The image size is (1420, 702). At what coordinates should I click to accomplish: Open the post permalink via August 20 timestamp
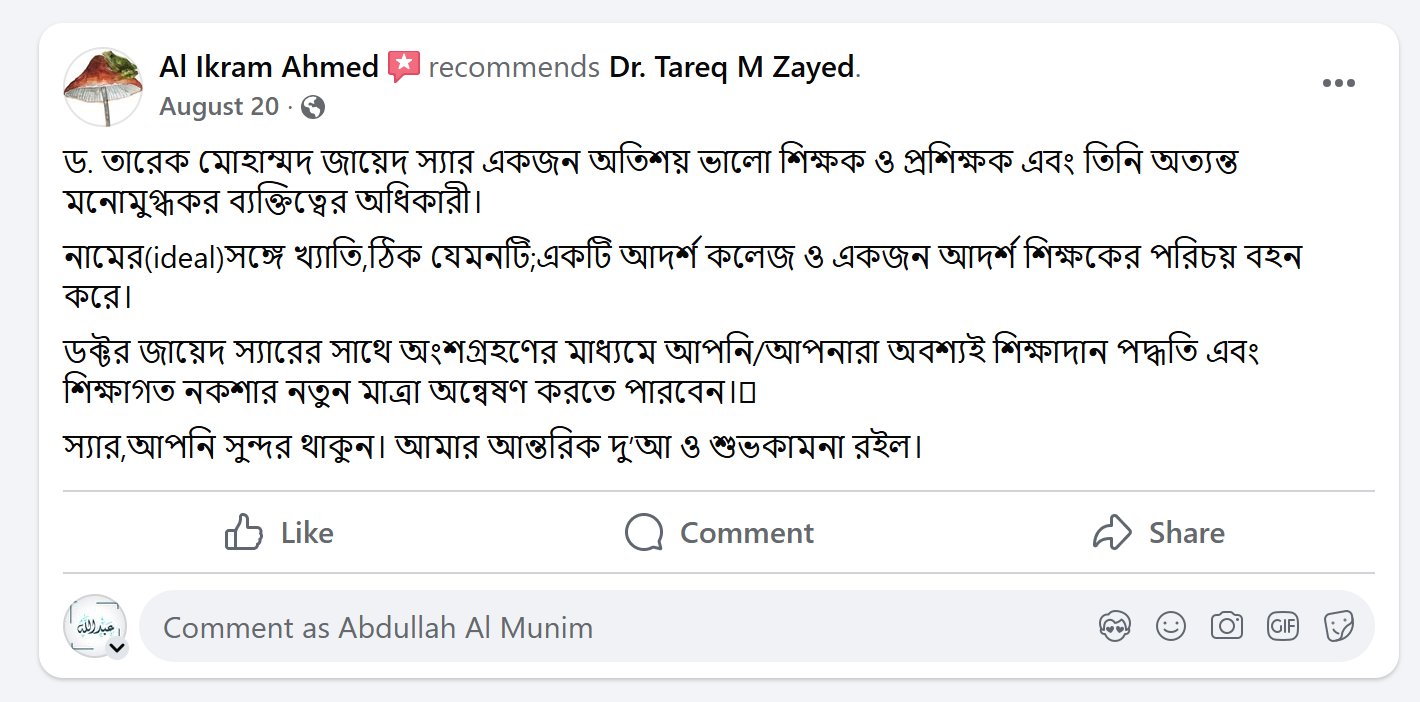tap(219, 106)
